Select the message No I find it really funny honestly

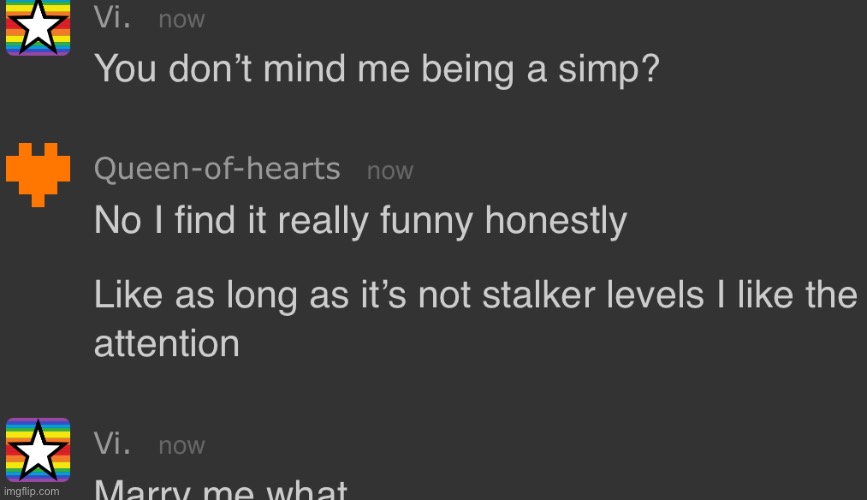tap(361, 221)
